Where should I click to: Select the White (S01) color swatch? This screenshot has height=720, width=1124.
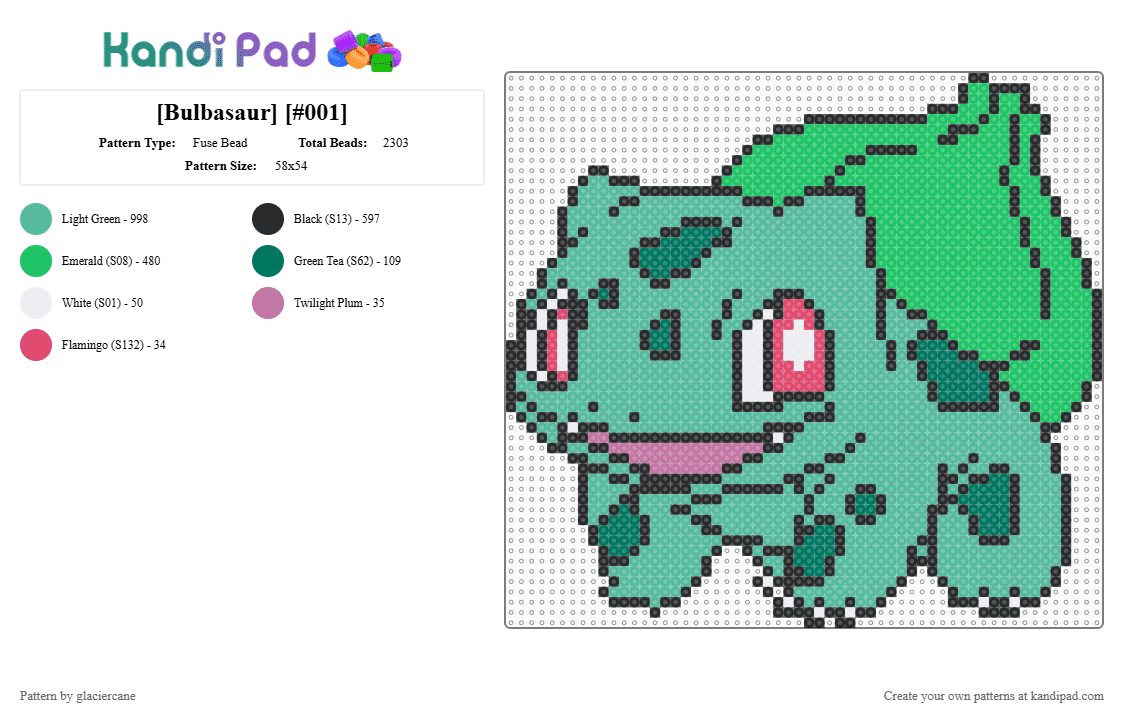tap(36, 303)
